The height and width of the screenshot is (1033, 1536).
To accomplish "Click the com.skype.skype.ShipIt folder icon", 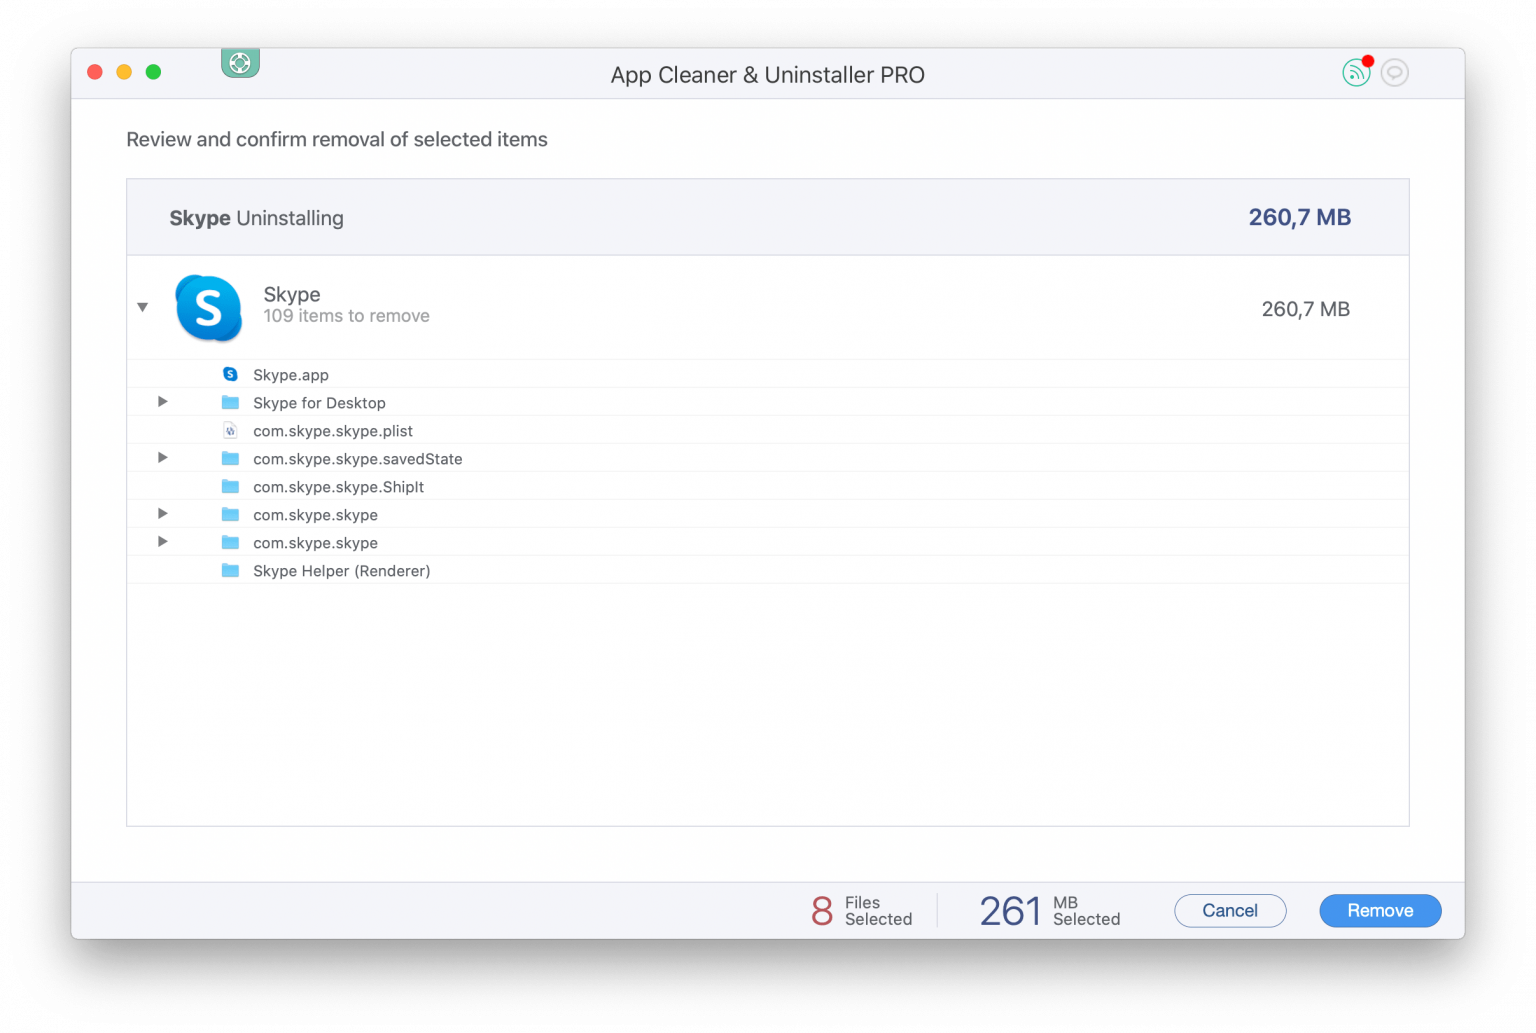I will coord(230,486).
